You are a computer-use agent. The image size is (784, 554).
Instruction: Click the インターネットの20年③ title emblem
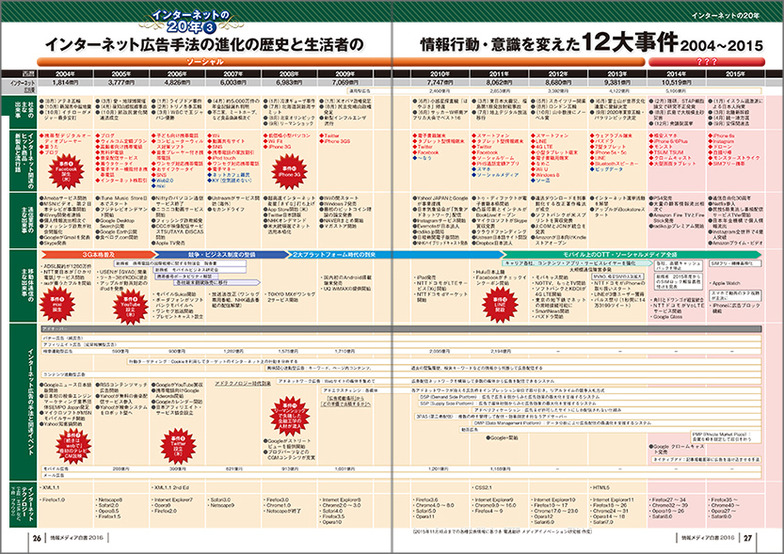(191, 20)
